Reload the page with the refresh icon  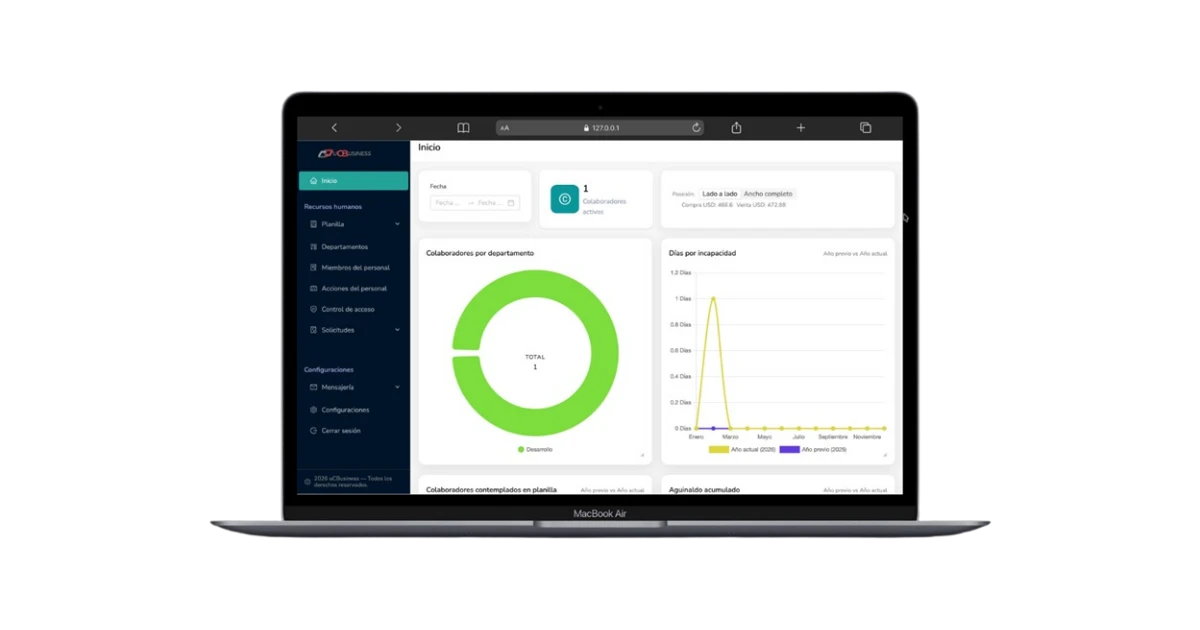(x=696, y=128)
